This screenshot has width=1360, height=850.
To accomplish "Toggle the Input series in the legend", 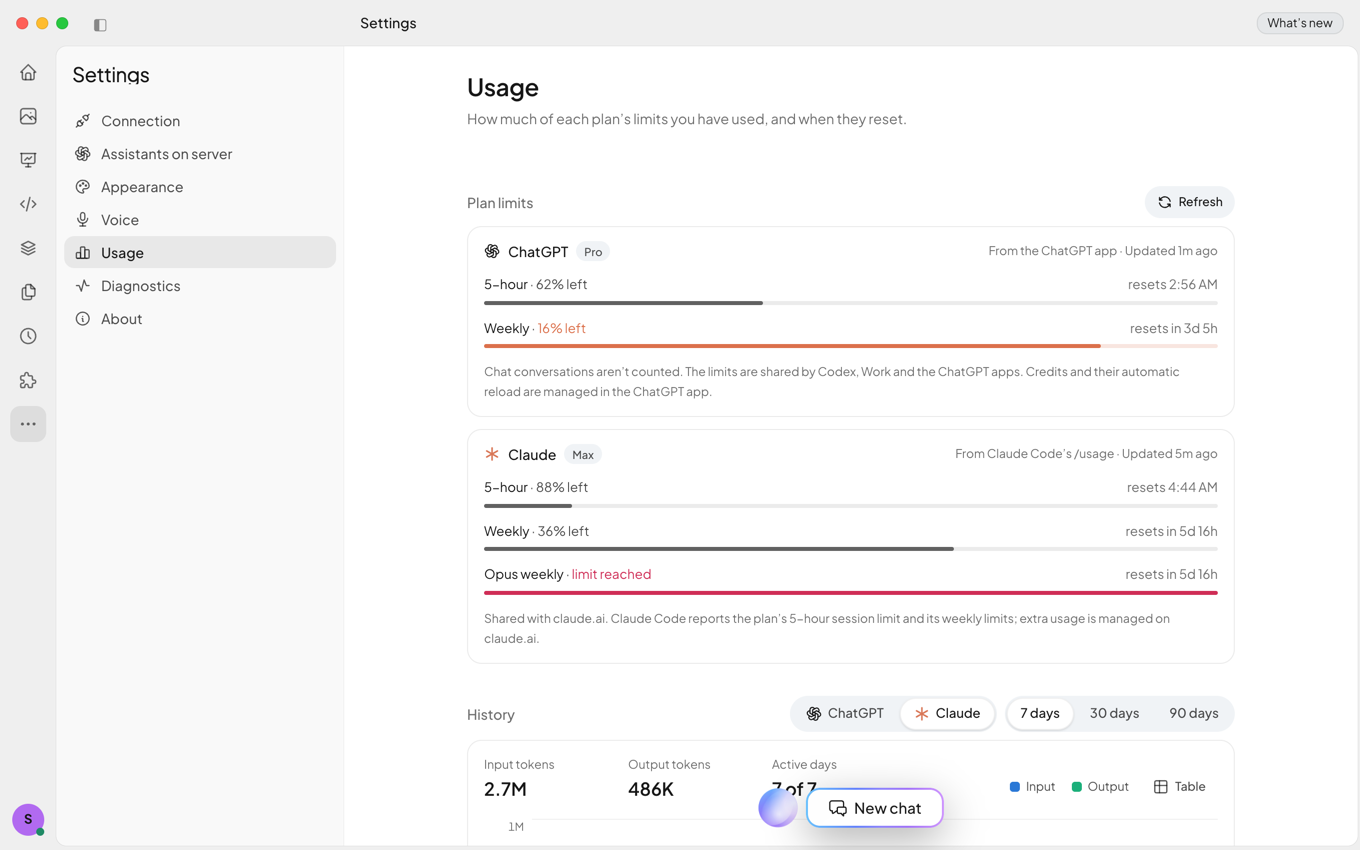I will [x=1032, y=787].
